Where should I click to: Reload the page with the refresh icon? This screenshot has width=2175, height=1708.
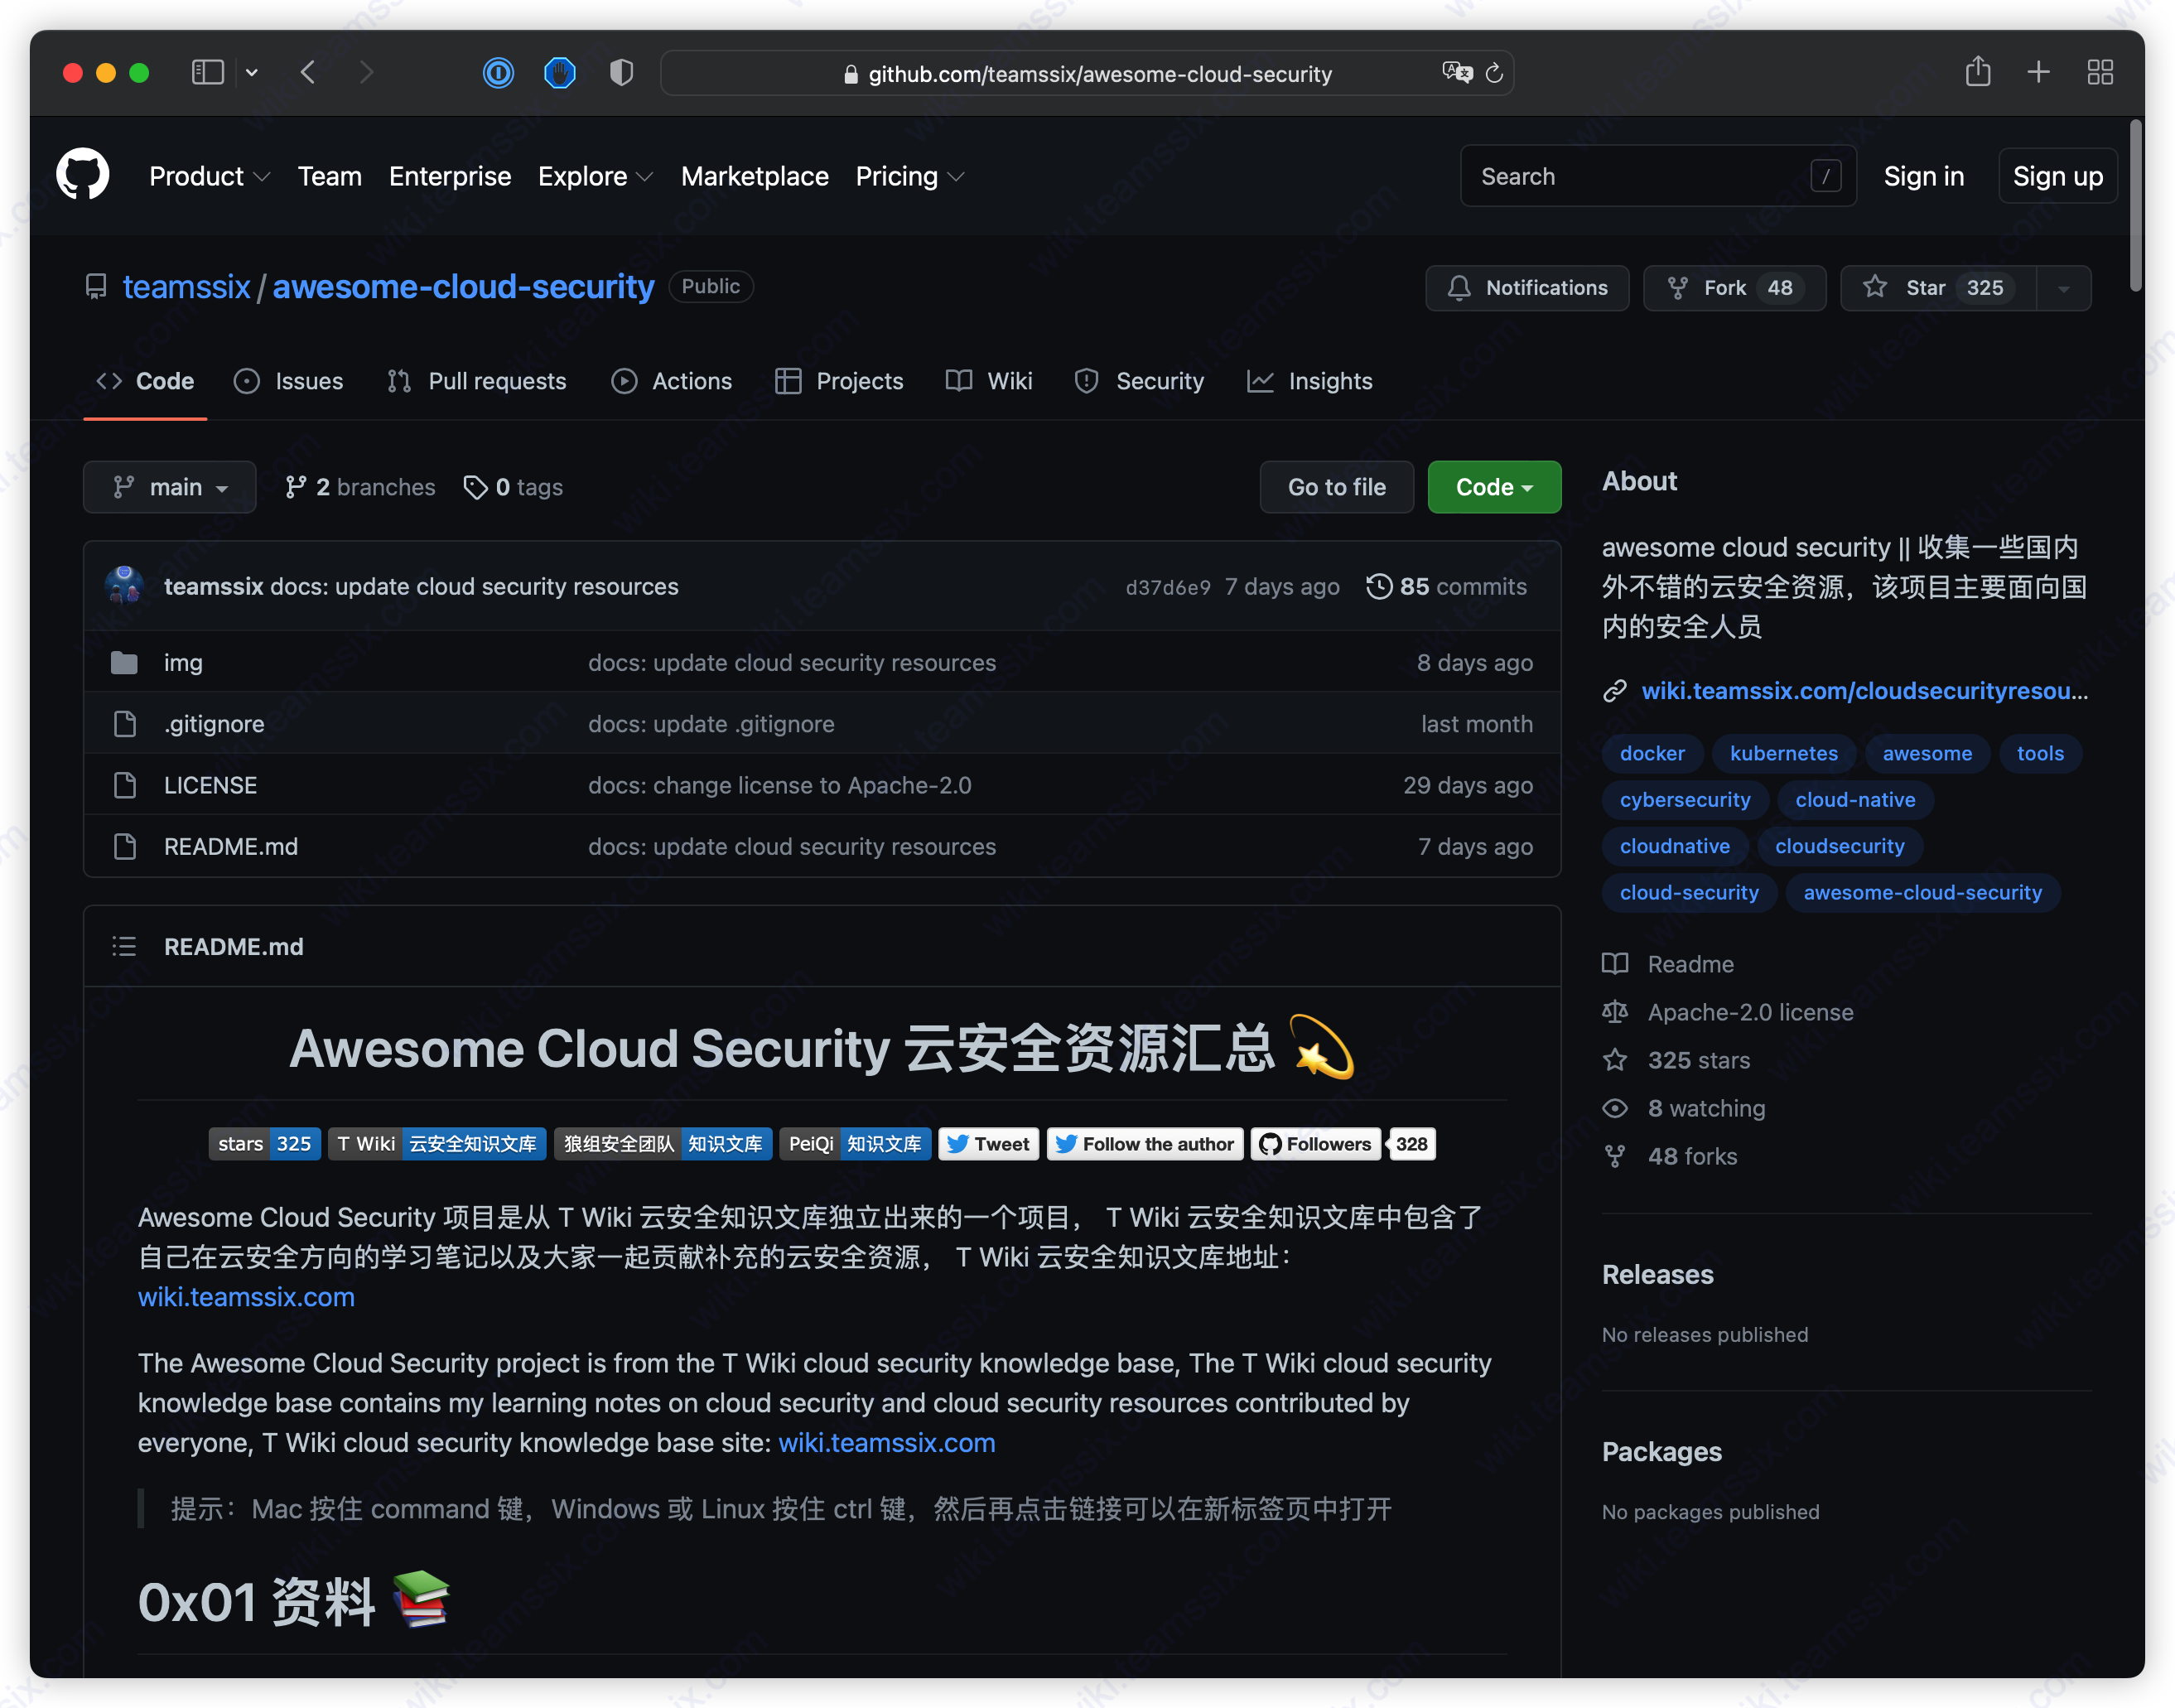[x=1494, y=73]
